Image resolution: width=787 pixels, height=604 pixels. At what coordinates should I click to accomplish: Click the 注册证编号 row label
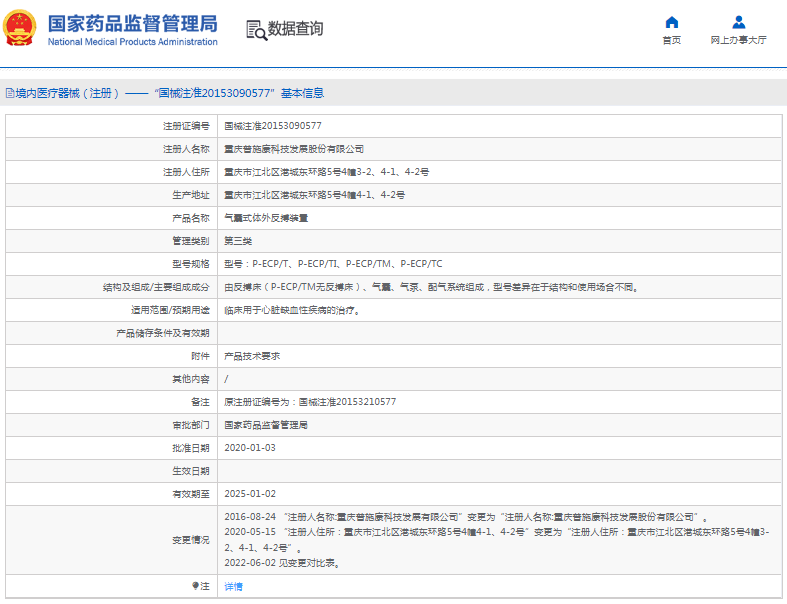click(x=186, y=126)
